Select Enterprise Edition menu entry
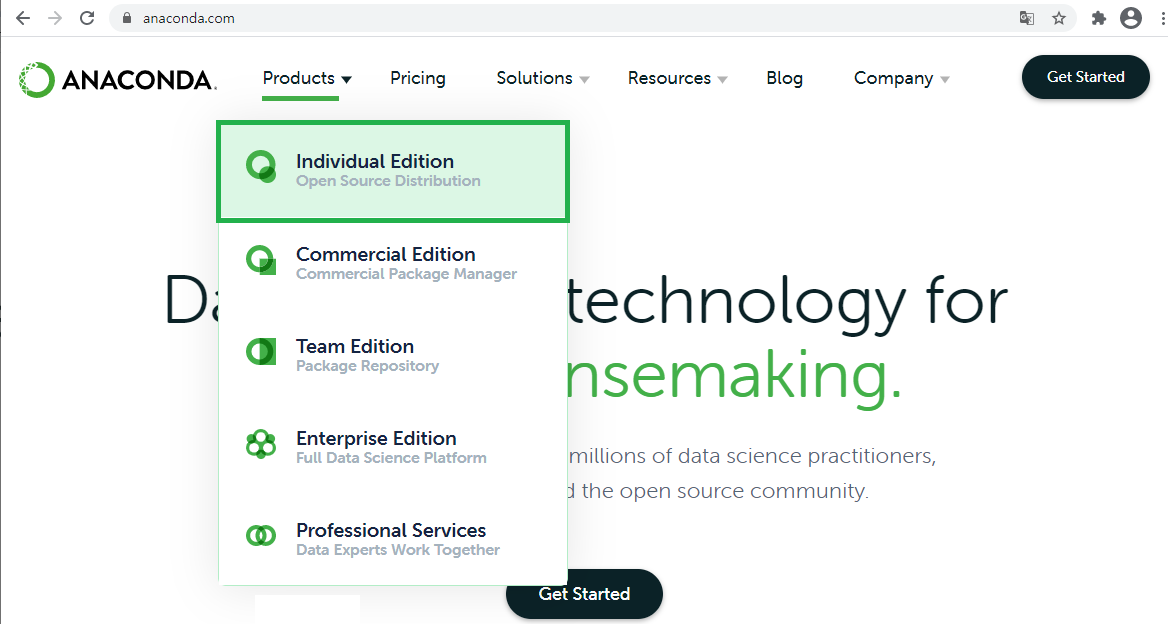The width and height of the screenshot is (1168, 624). point(393,447)
